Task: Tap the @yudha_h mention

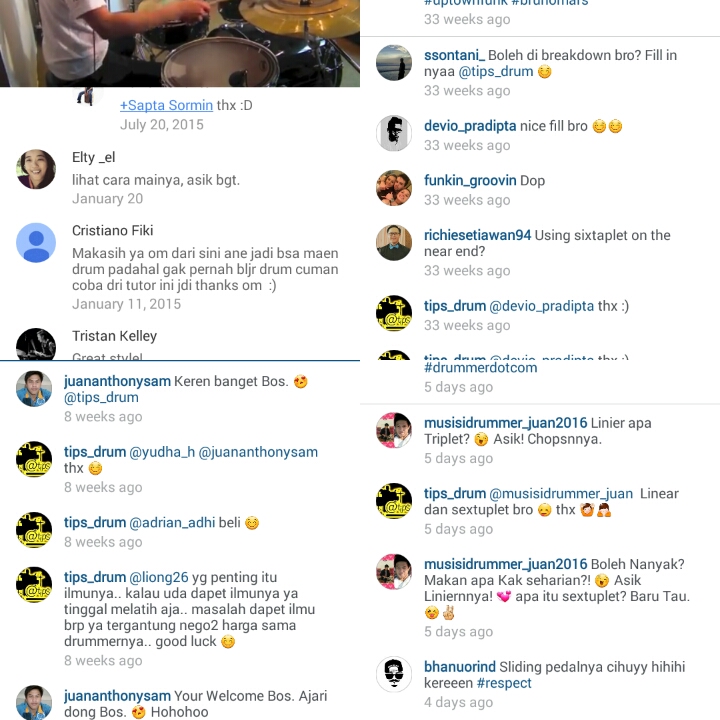Action: click(x=162, y=452)
